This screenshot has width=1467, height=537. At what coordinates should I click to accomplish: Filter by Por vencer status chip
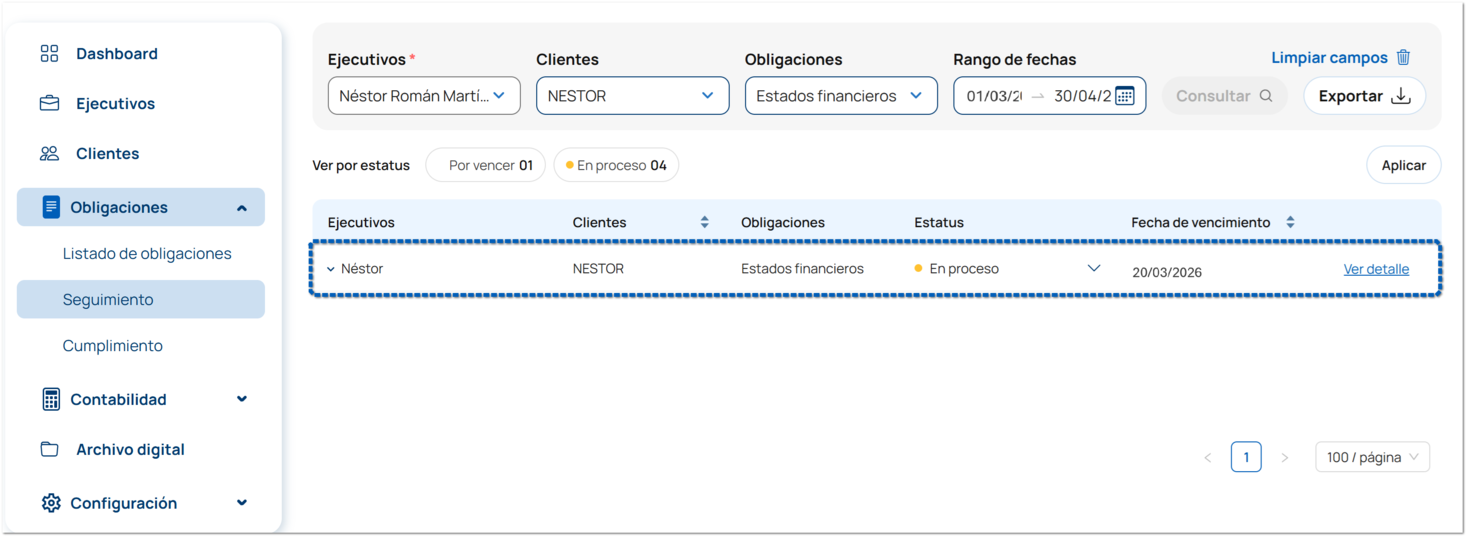tap(488, 166)
